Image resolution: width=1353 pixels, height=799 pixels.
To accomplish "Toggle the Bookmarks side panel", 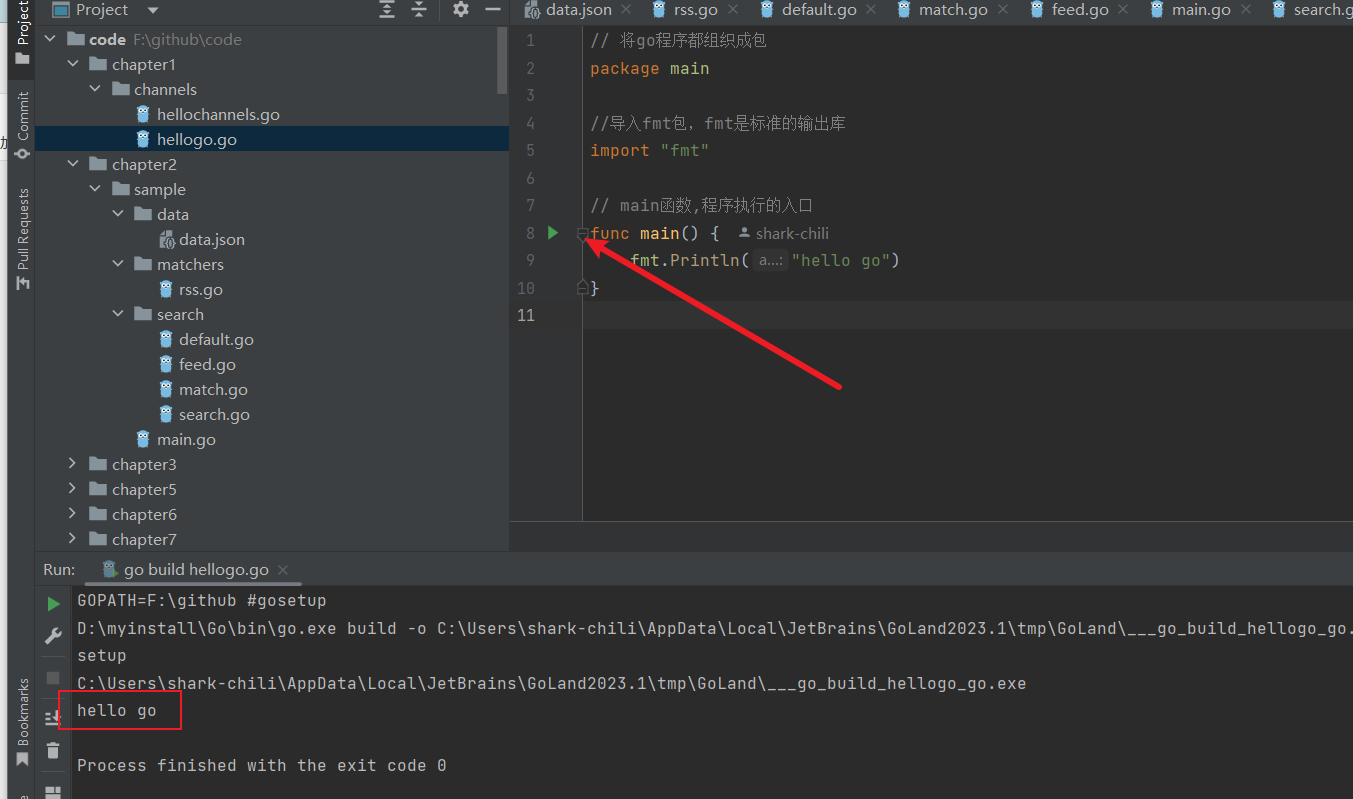I will (x=22, y=720).
